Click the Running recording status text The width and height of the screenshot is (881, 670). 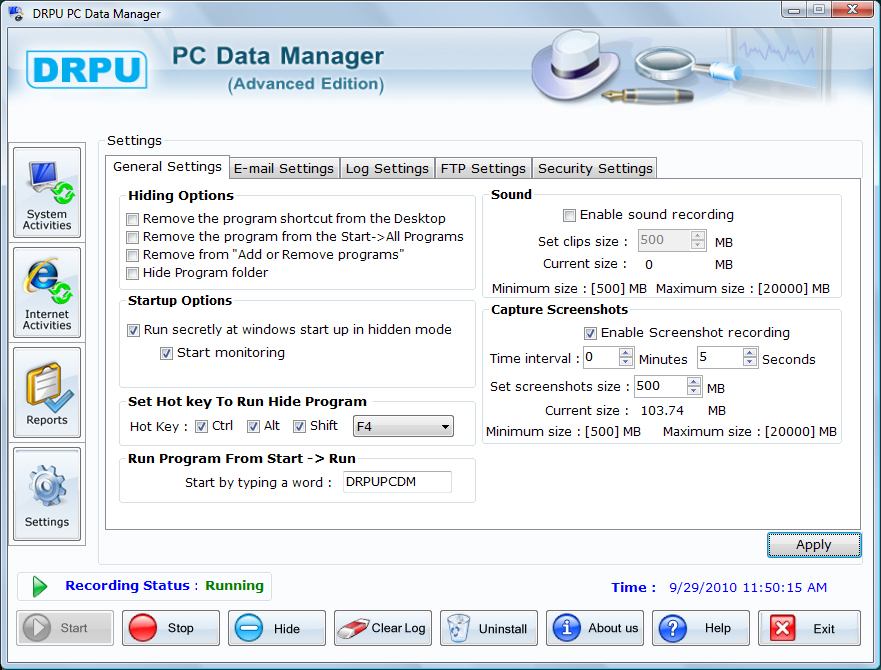click(x=234, y=586)
